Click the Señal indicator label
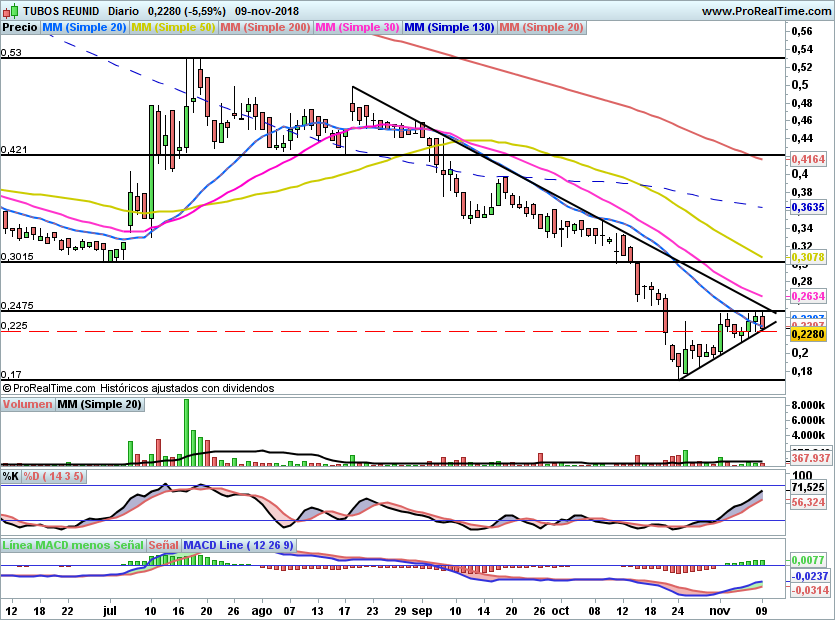Viewport: 835px width, 620px height. [163, 545]
